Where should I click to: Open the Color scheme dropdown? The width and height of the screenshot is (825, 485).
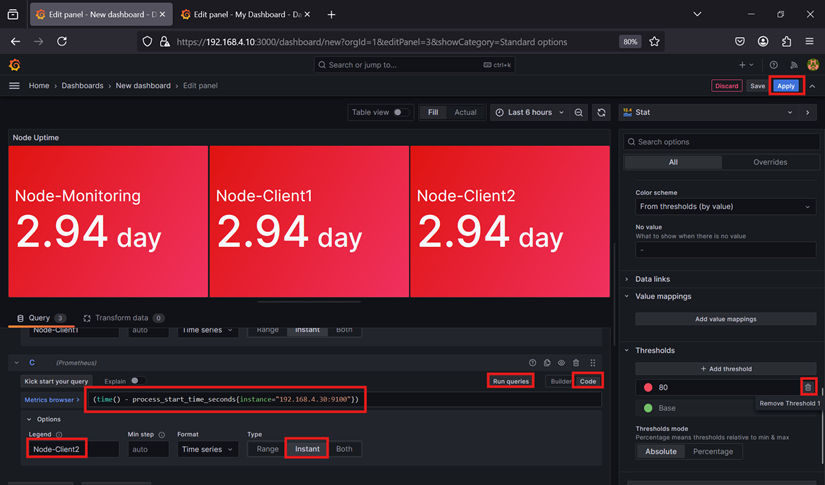coord(726,207)
